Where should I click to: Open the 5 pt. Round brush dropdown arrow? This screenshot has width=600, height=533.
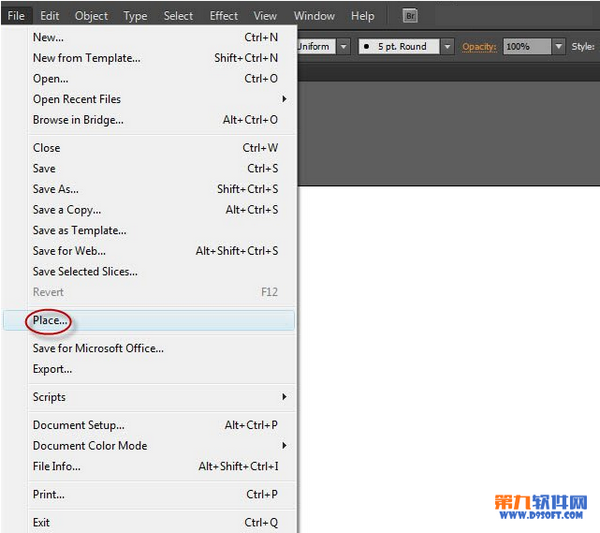pos(447,47)
